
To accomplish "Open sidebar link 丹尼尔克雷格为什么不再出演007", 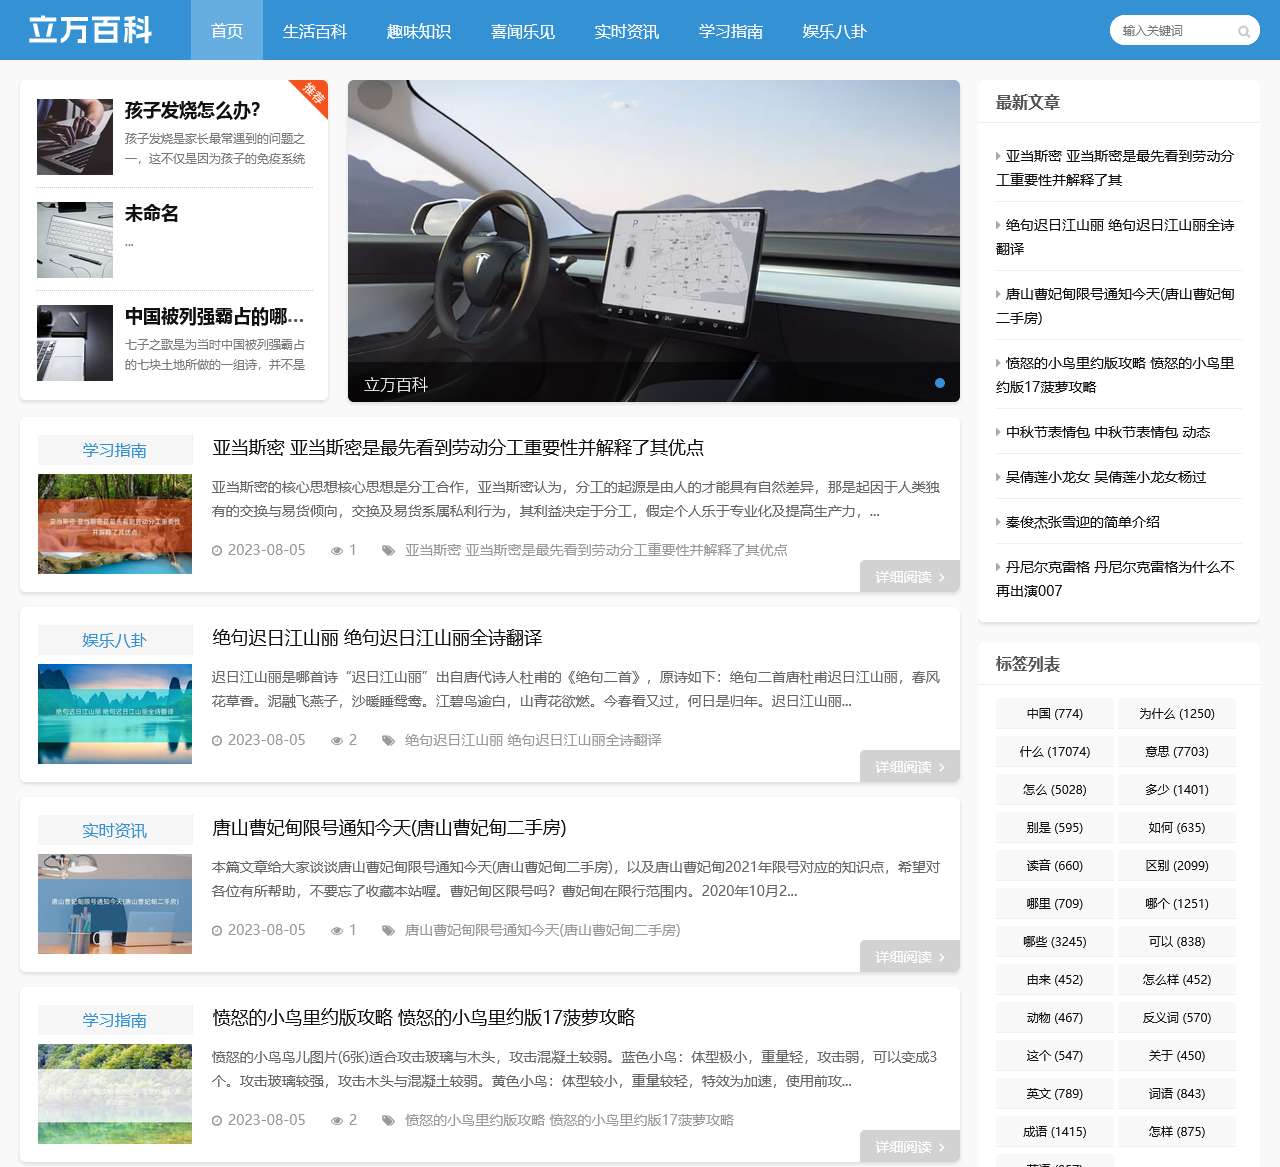I will (x=1116, y=579).
